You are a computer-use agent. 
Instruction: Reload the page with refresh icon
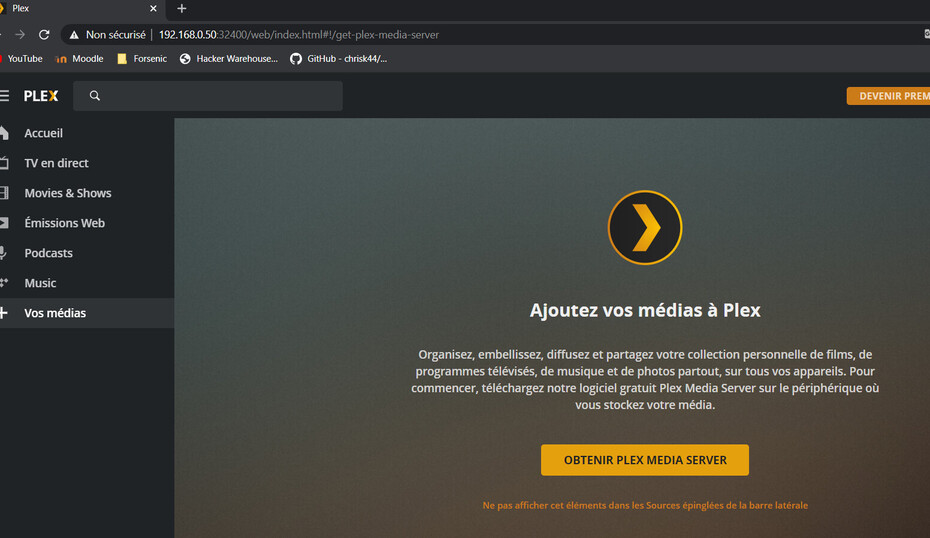coord(44,35)
